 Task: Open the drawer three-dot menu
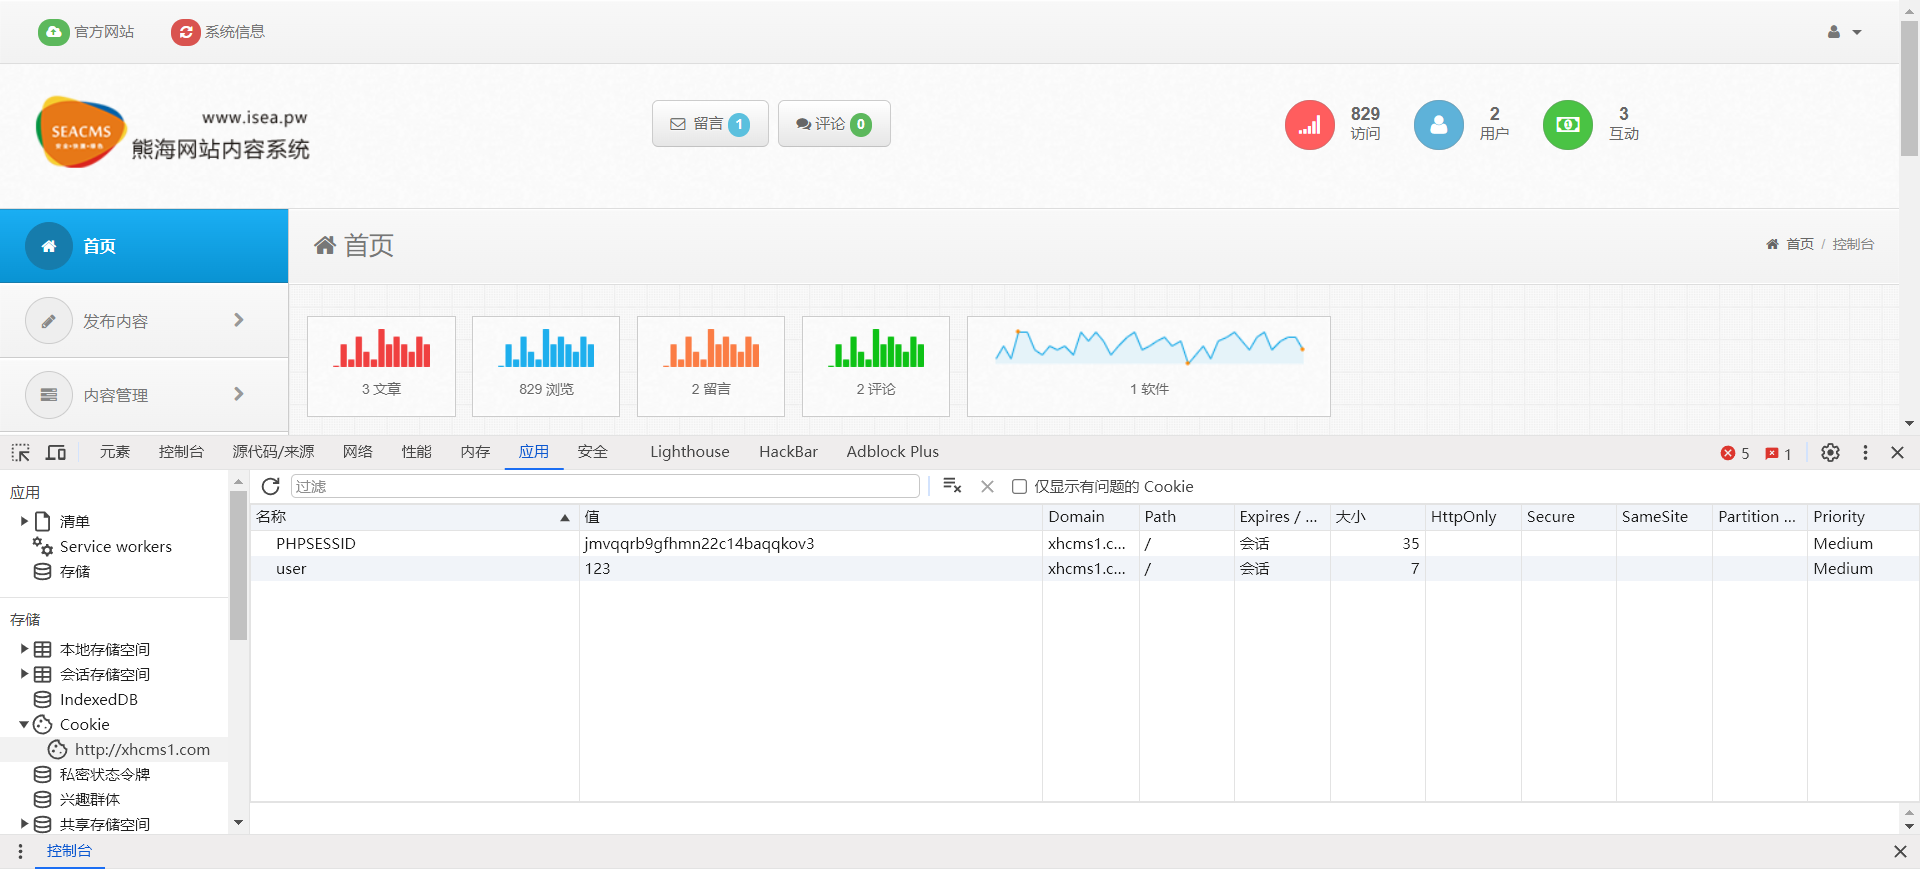pyautogui.click(x=20, y=851)
